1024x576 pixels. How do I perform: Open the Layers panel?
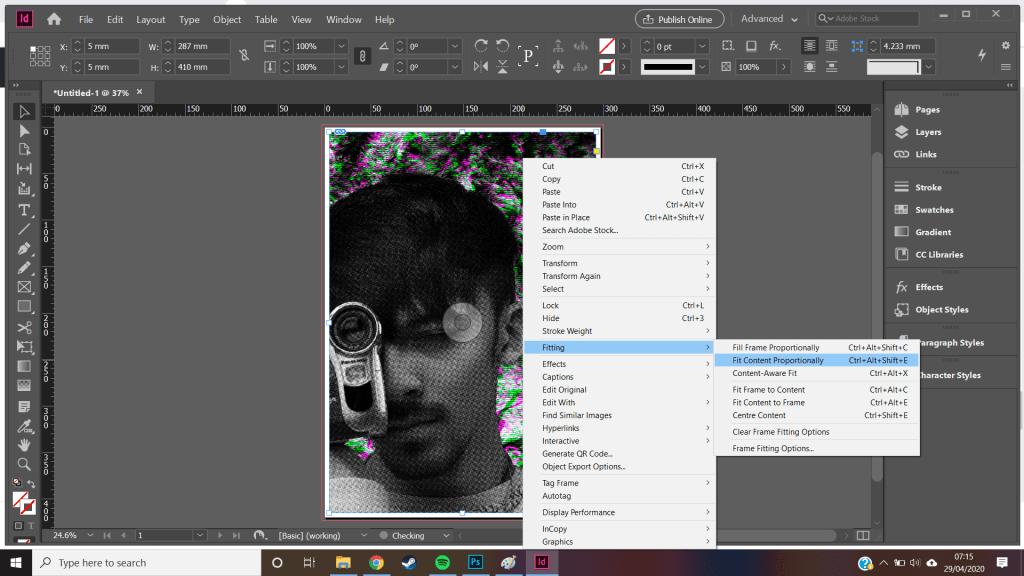tap(927, 132)
